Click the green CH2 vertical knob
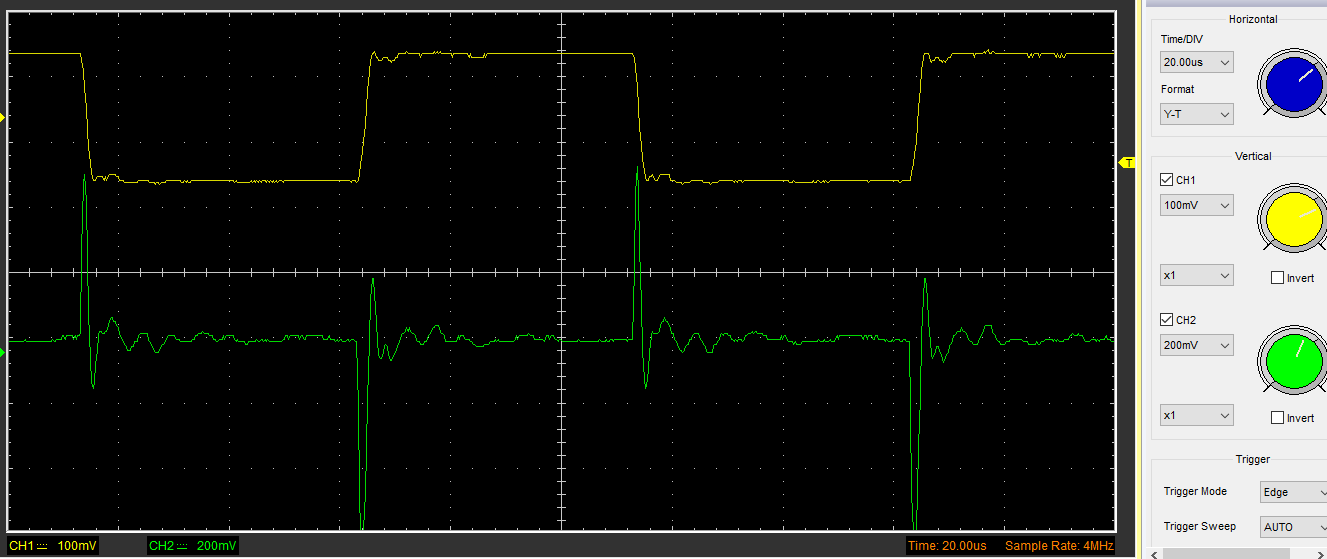This screenshot has height=559, width=1327. pyautogui.click(x=1293, y=358)
